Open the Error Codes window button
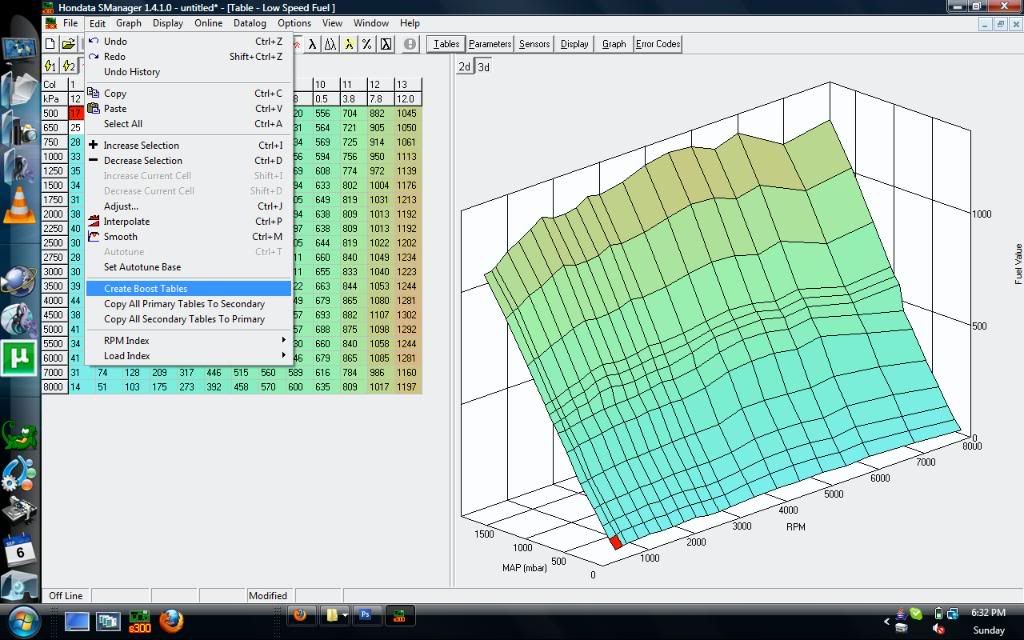 pyautogui.click(x=658, y=44)
